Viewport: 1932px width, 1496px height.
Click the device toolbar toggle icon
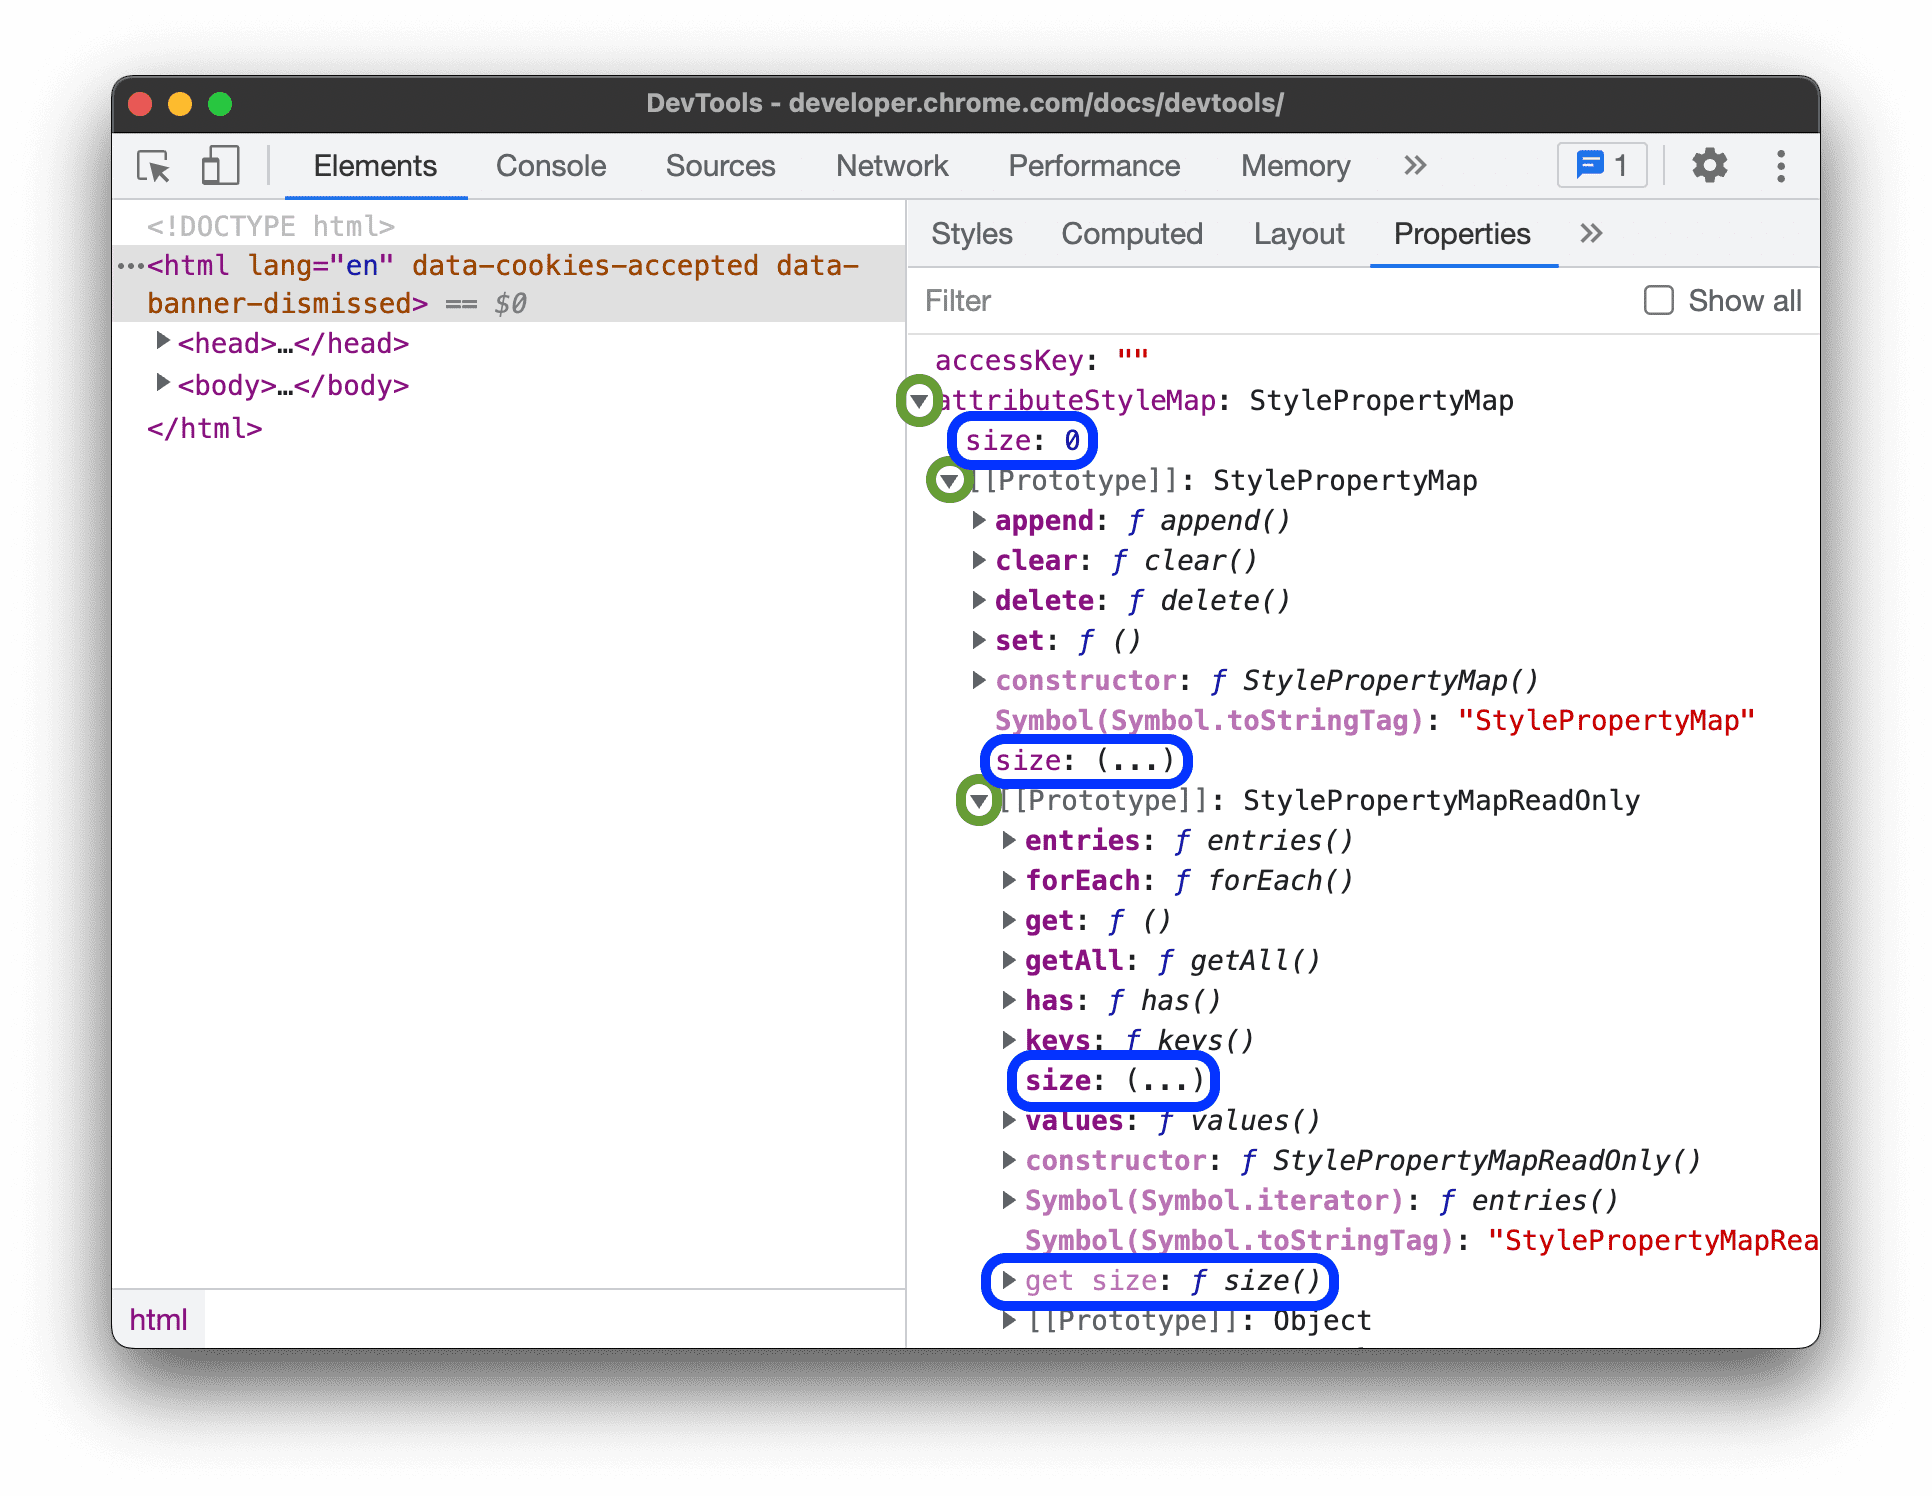220,166
